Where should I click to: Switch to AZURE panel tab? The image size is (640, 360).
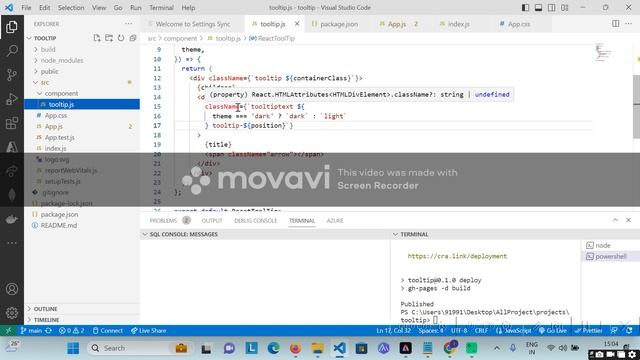pyautogui.click(x=335, y=220)
